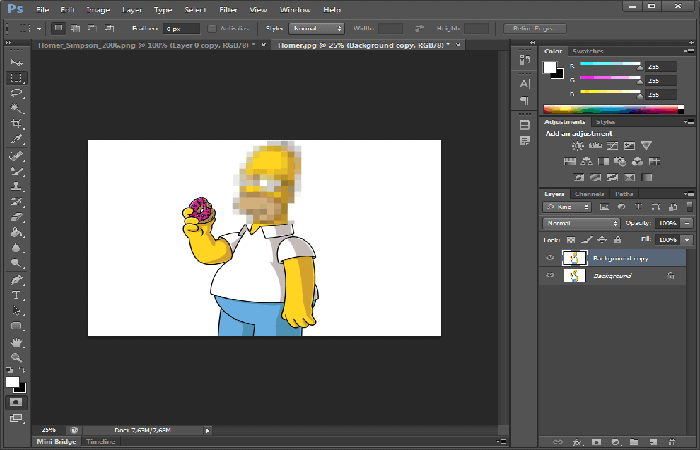
Task: Switch to the Swatches tab
Action: (x=588, y=51)
